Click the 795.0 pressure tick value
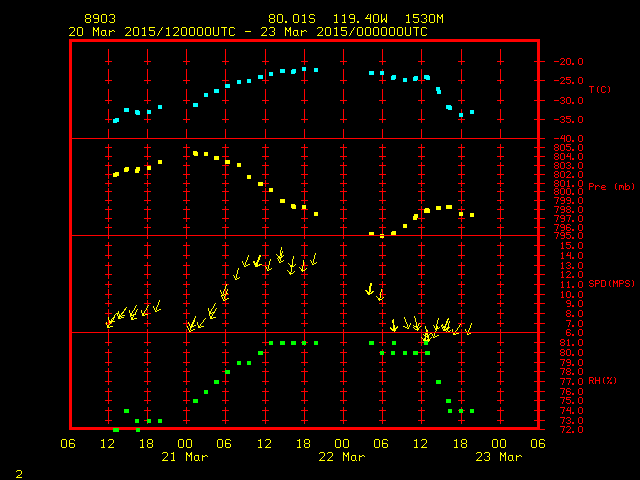This screenshot has width=640, height=480. coord(569,236)
